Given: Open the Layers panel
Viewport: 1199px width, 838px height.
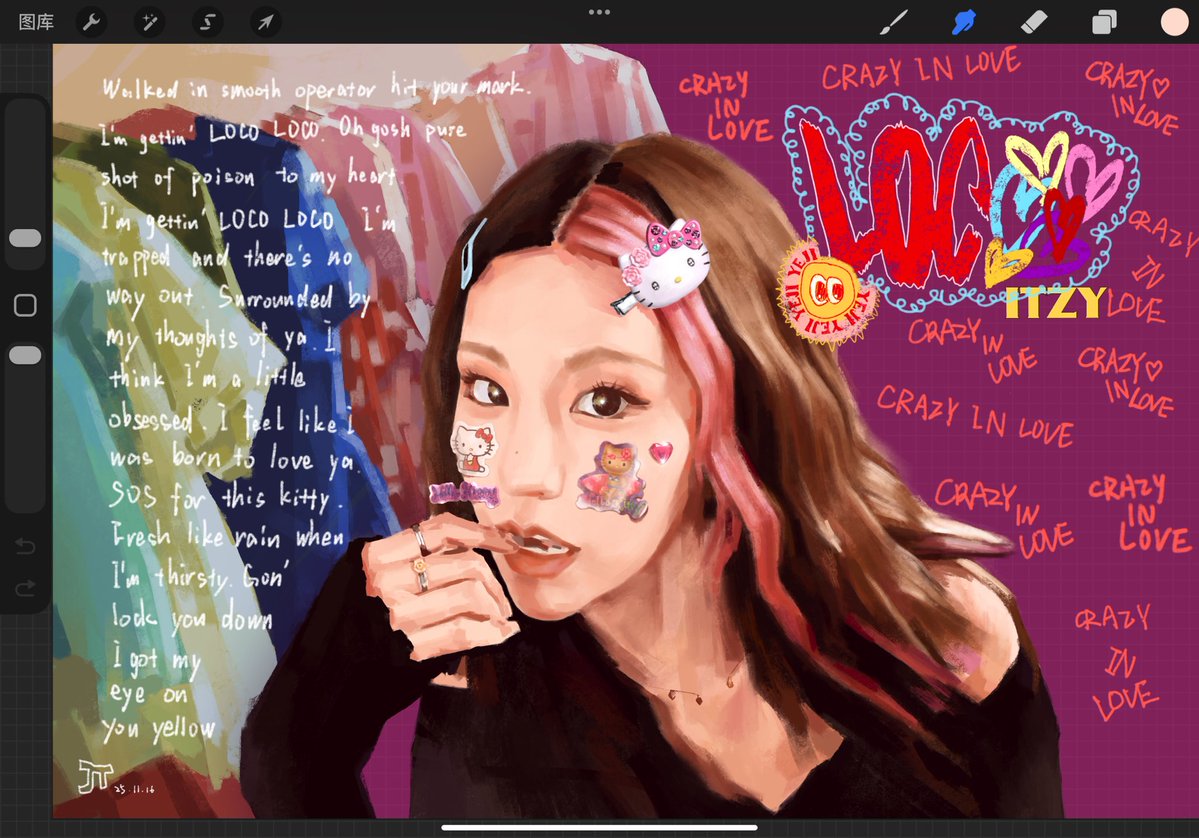Looking at the screenshot, I should coord(1104,22).
